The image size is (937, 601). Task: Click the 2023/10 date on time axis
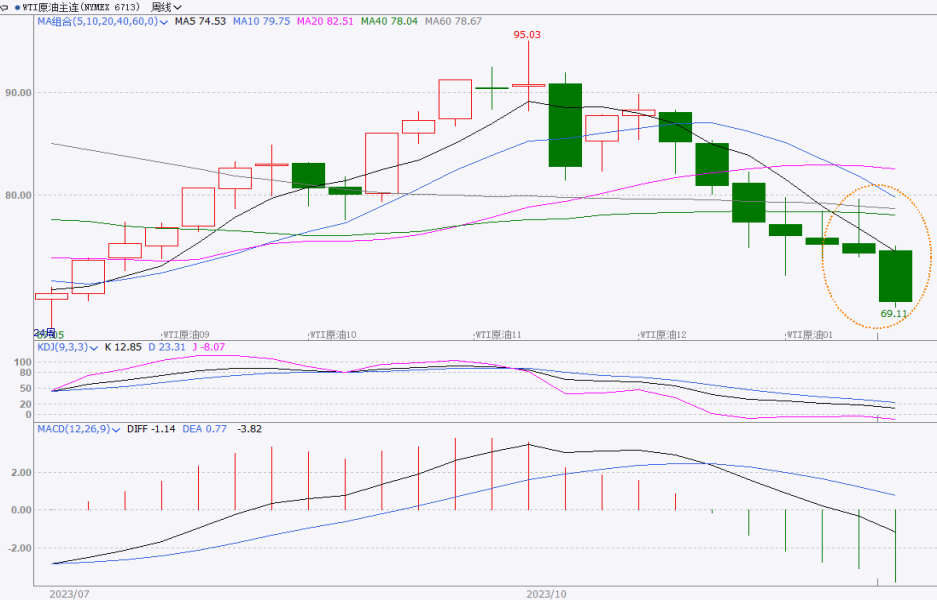click(x=547, y=593)
